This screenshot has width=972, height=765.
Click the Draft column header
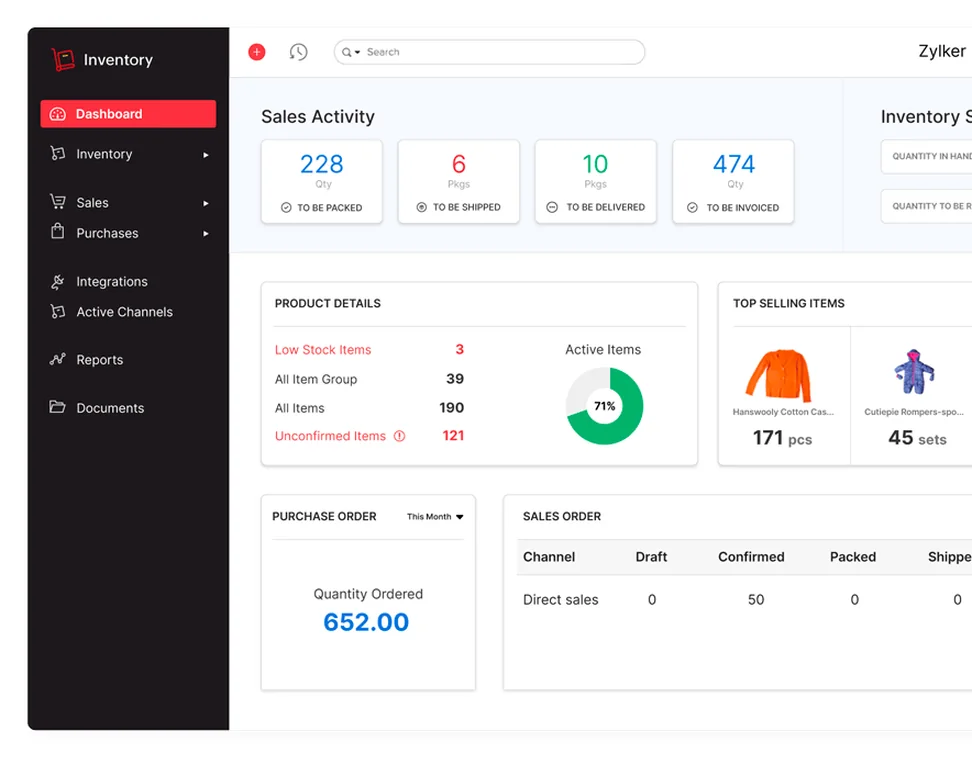(x=651, y=557)
